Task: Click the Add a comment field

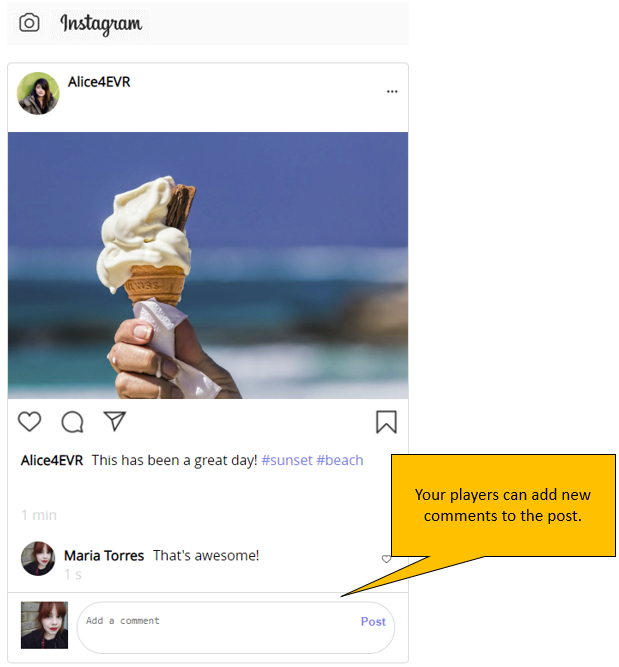Action: click(x=217, y=627)
